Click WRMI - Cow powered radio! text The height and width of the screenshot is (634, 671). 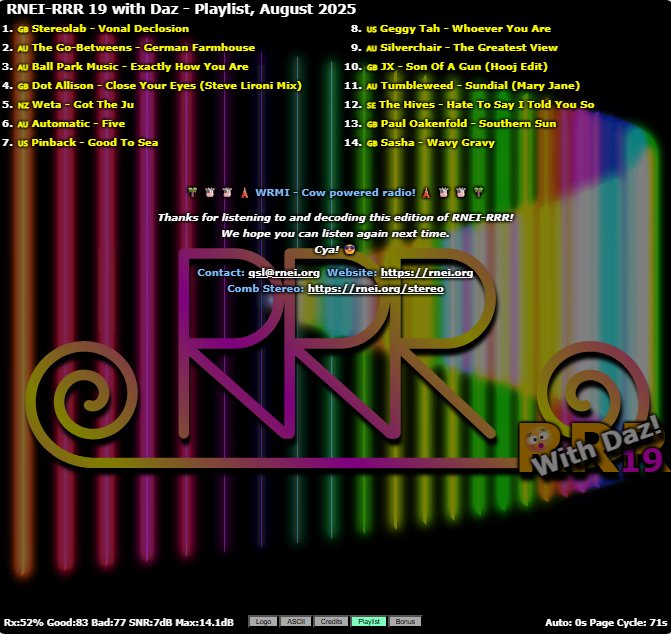pyautogui.click(x=336, y=193)
